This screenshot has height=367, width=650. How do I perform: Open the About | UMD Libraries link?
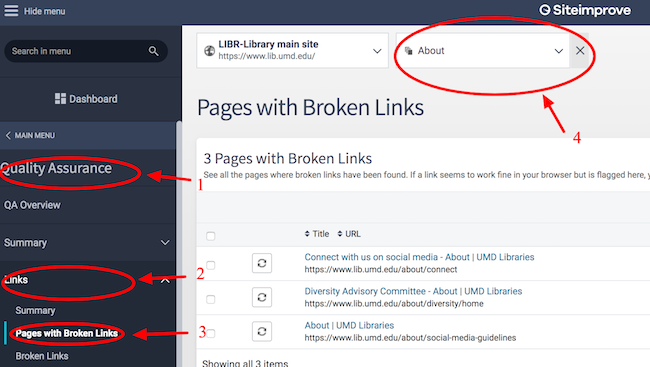(x=349, y=325)
